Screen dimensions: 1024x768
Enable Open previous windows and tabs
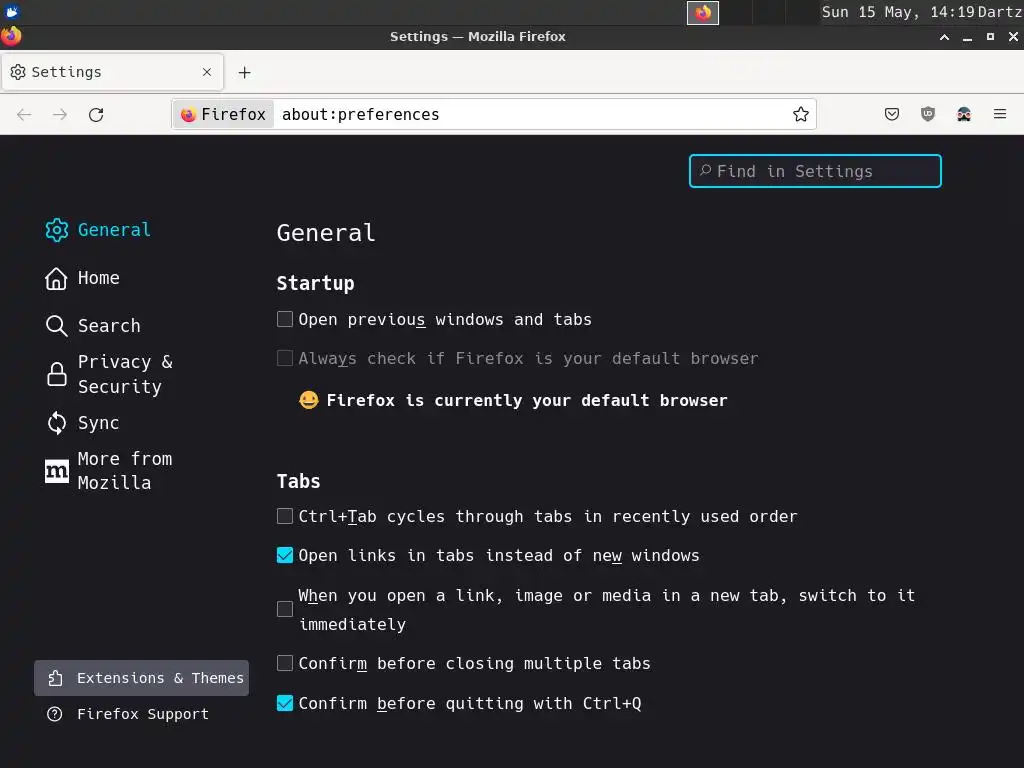285,319
